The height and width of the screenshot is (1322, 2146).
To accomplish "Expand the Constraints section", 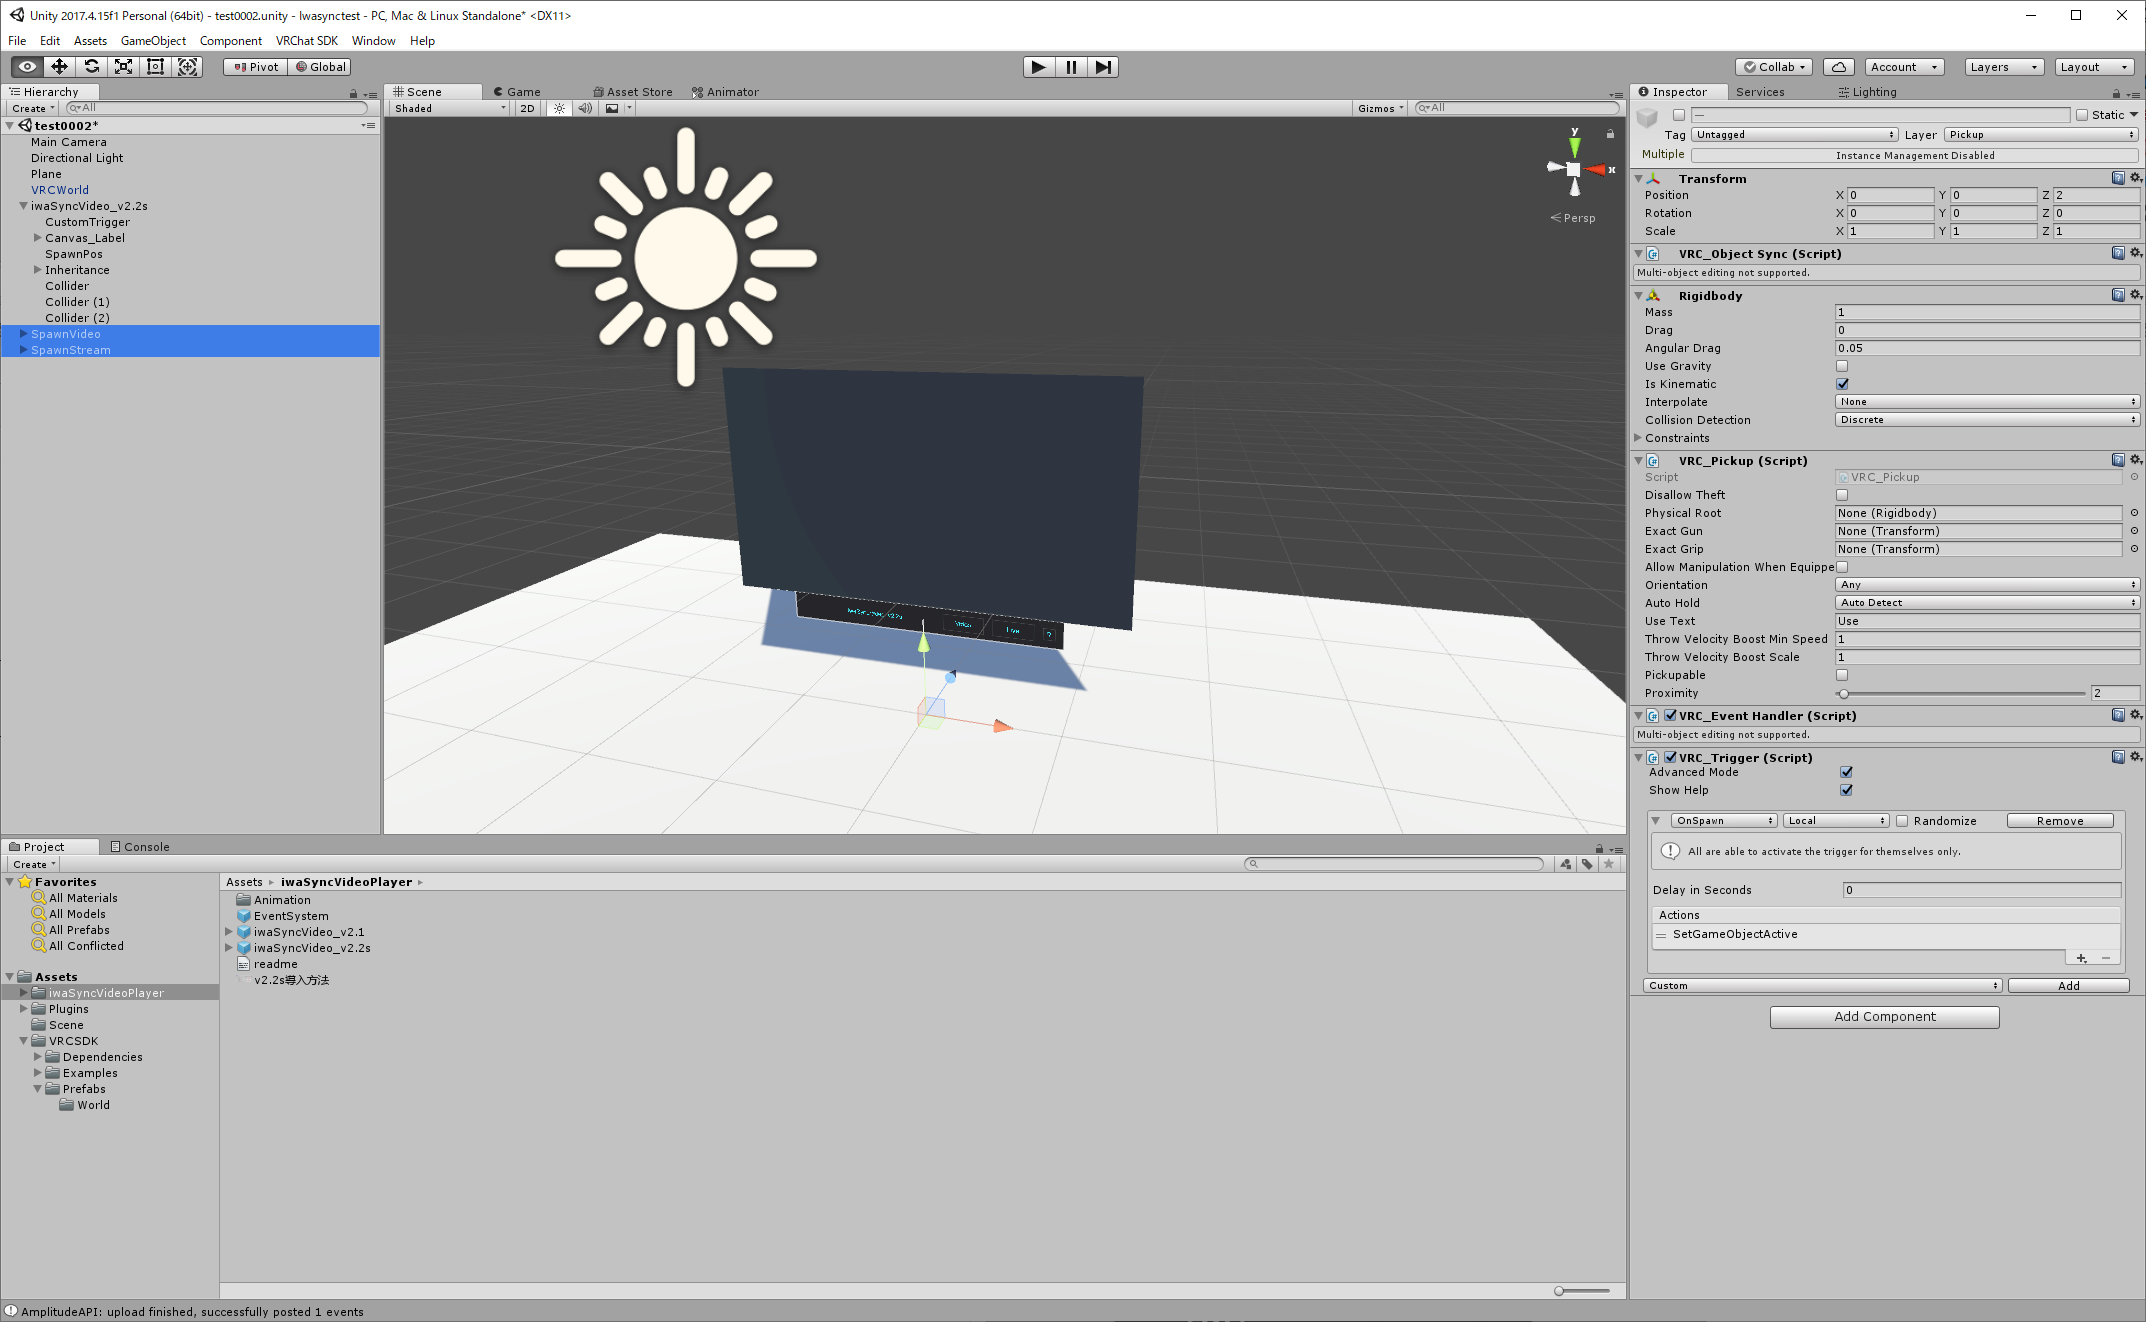I will pyautogui.click(x=1638, y=438).
